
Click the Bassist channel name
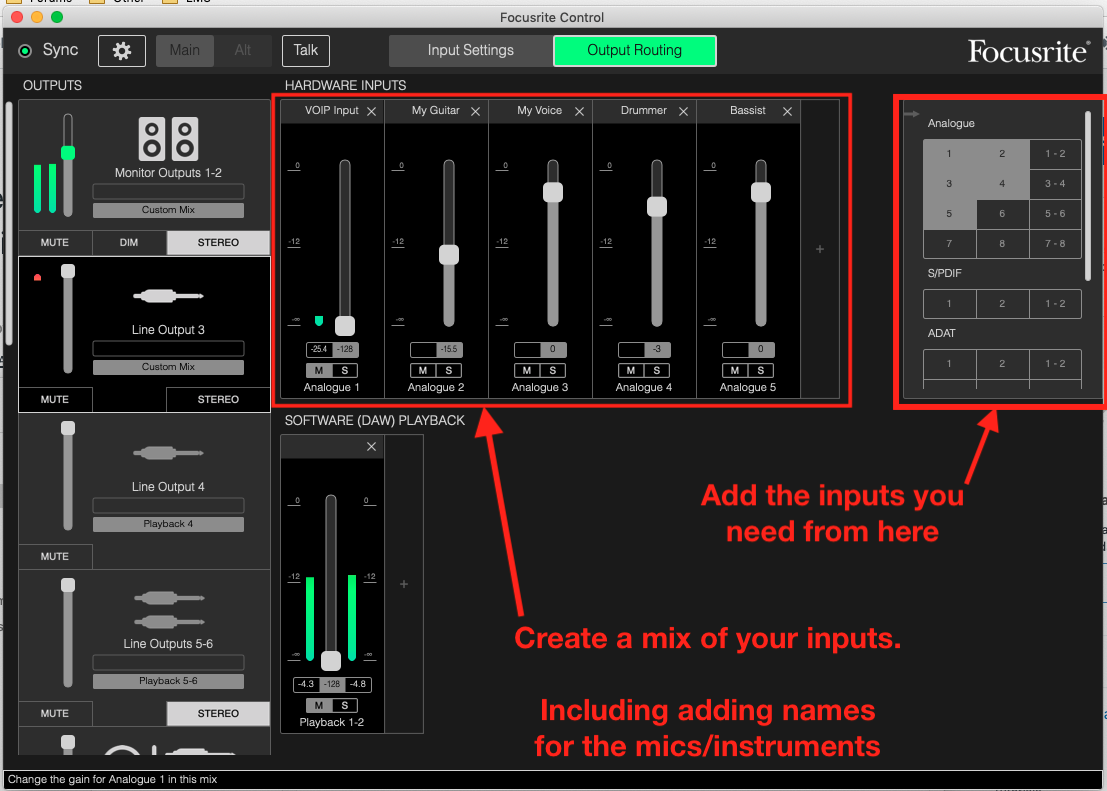click(x=748, y=110)
